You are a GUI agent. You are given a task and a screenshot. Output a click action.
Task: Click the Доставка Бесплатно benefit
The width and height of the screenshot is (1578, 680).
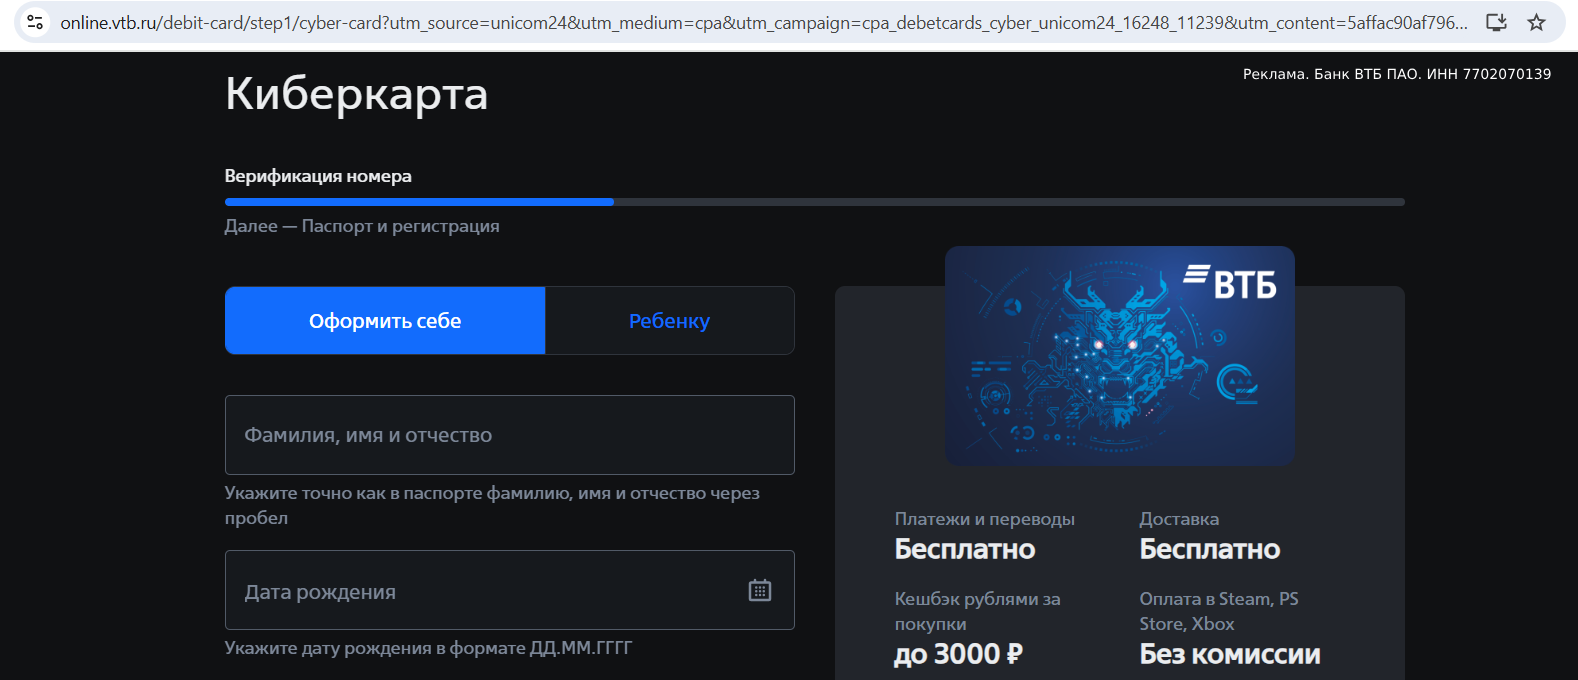[1210, 536]
